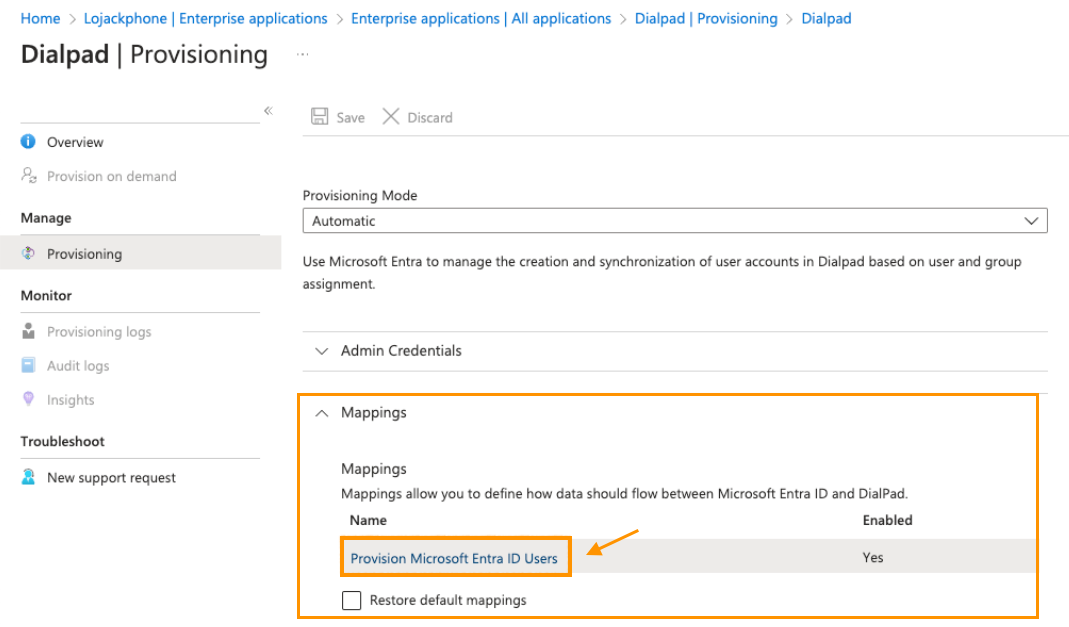
Task: Click the Name column header
Action: [368, 520]
